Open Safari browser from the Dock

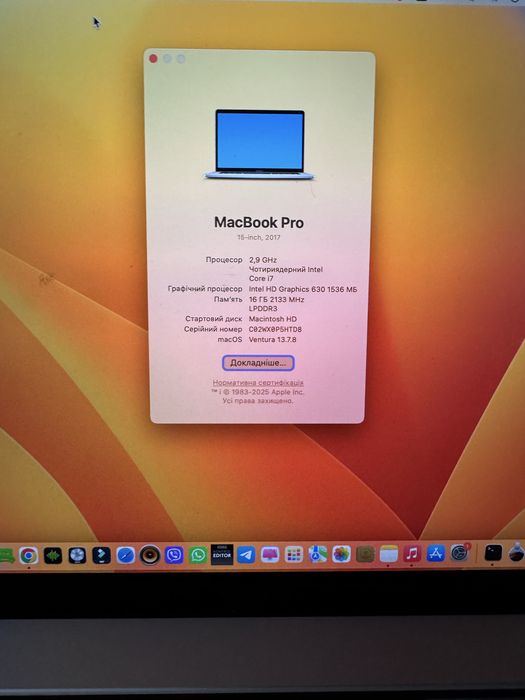pyautogui.click(x=125, y=555)
